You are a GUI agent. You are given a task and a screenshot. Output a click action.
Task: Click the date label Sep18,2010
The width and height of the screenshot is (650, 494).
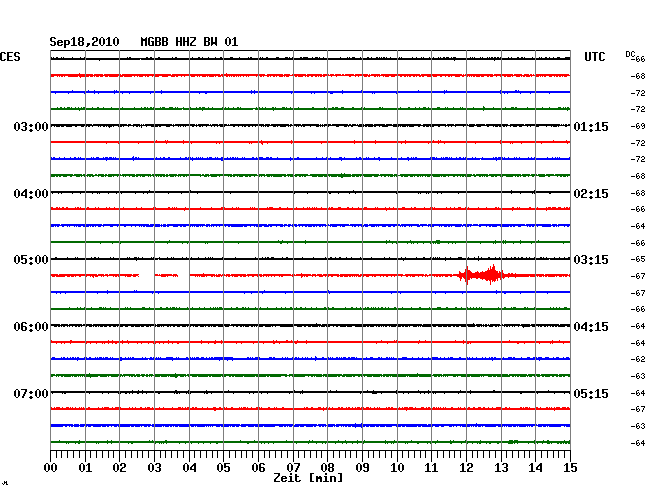pos(84,42)
